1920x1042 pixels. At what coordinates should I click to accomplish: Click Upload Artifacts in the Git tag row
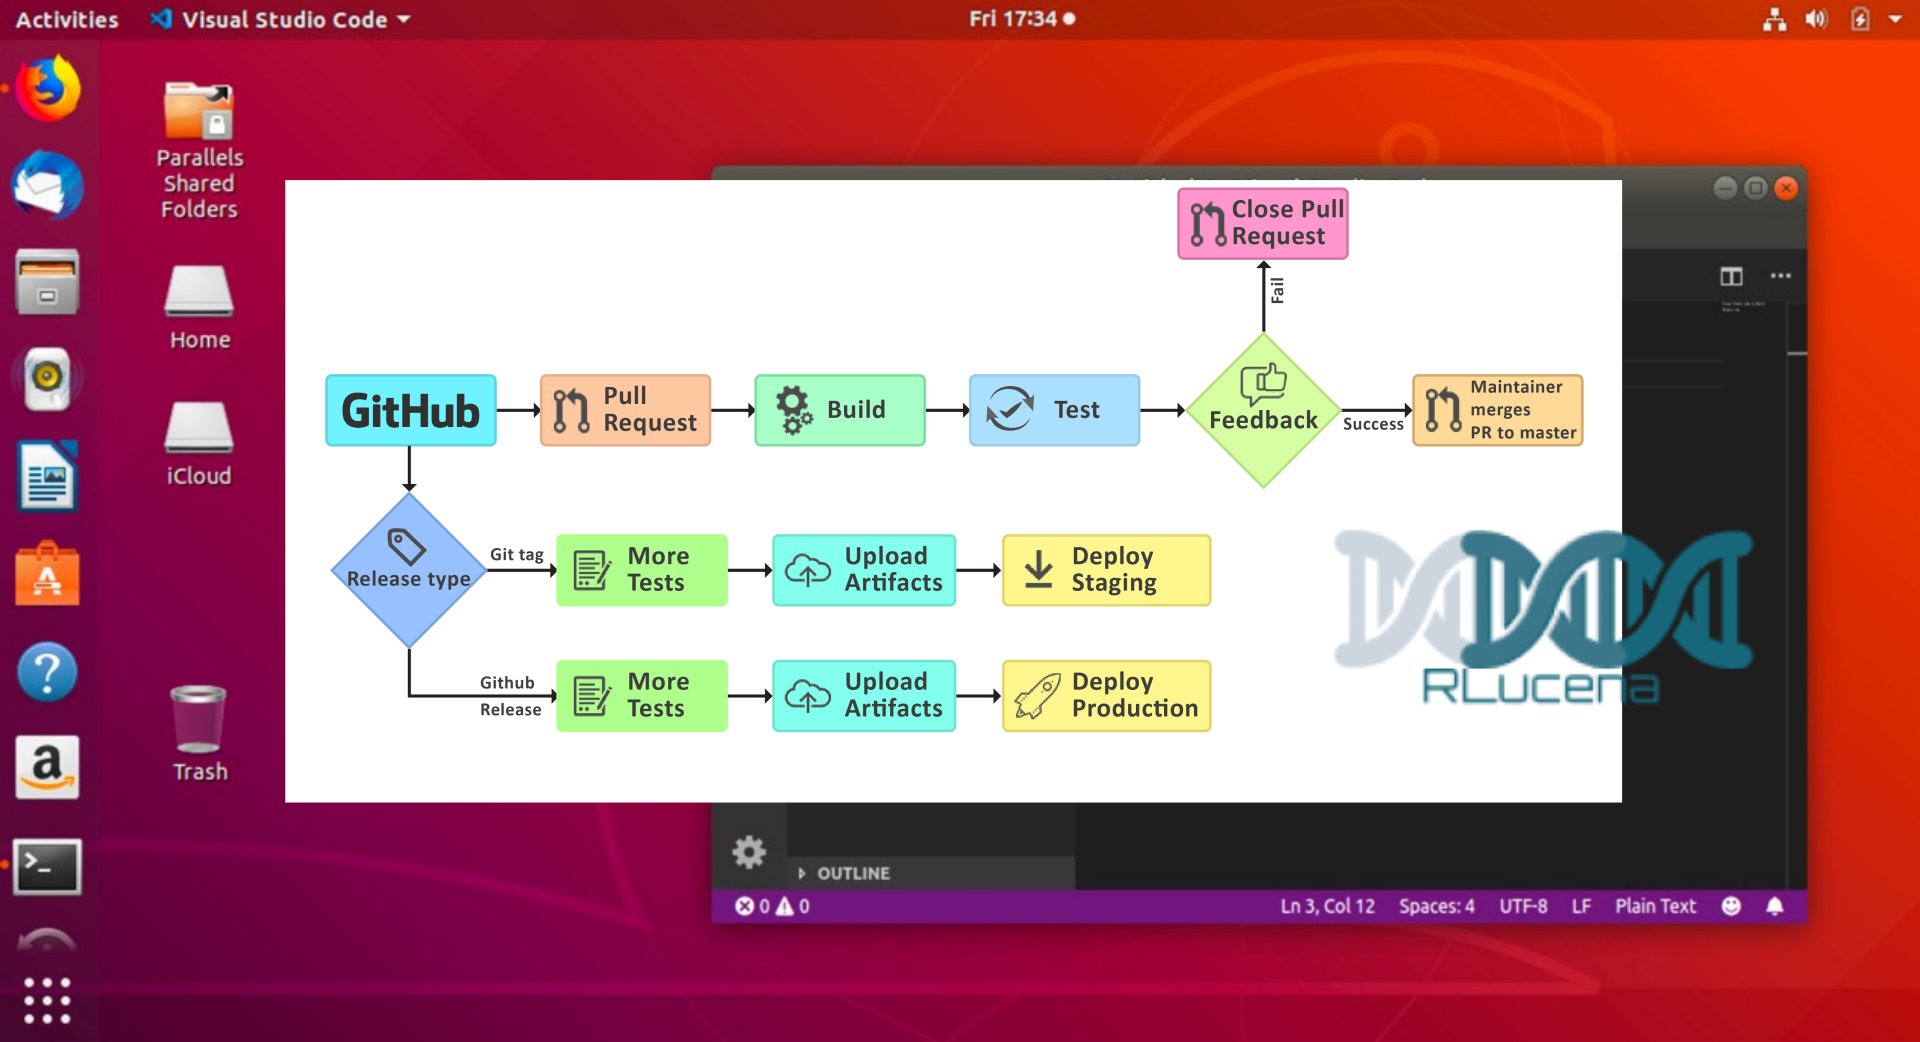pyautogui.click(x=864, y=570)
